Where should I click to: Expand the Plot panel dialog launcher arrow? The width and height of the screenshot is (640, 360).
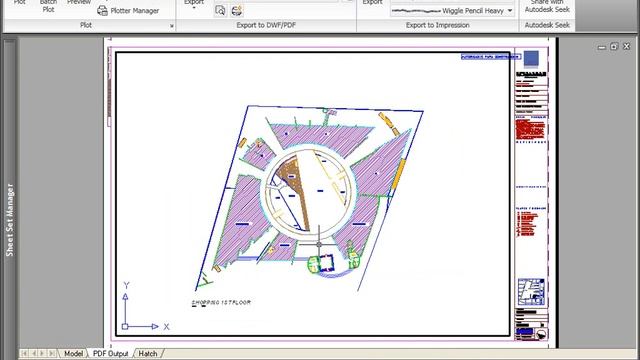pos(171,26)
